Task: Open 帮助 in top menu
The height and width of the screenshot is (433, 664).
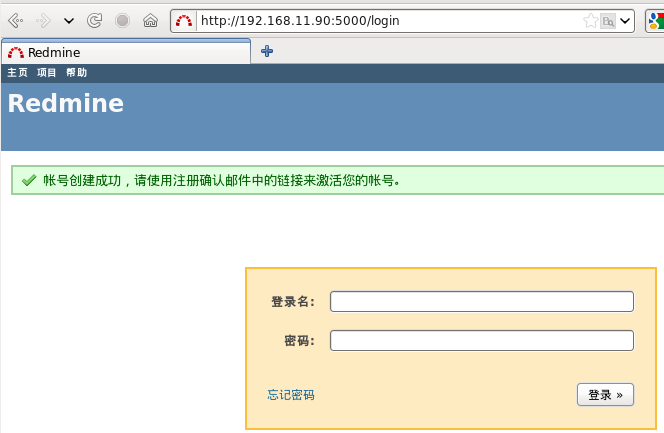Action: pos(76,73)
